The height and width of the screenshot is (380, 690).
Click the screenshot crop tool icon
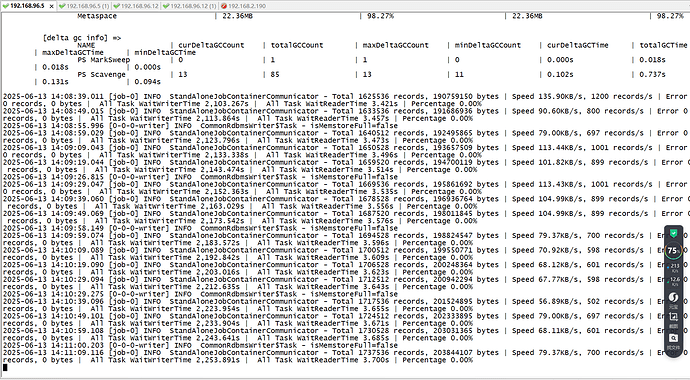[673, 318]
